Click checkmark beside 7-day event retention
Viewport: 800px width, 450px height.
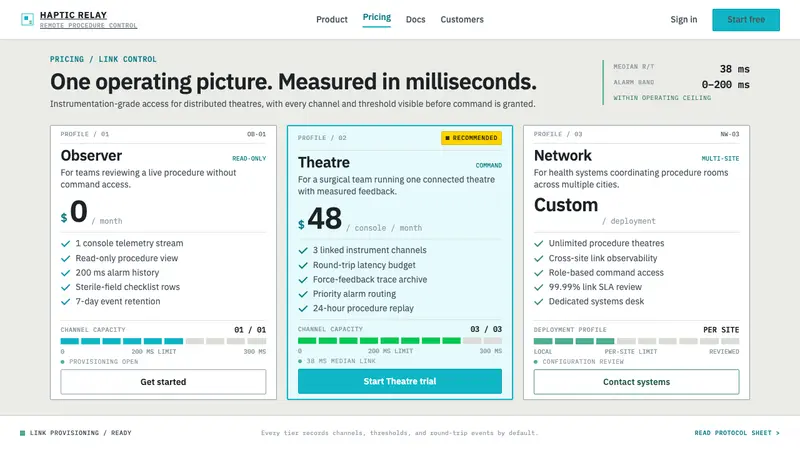(x=65, y=302)
